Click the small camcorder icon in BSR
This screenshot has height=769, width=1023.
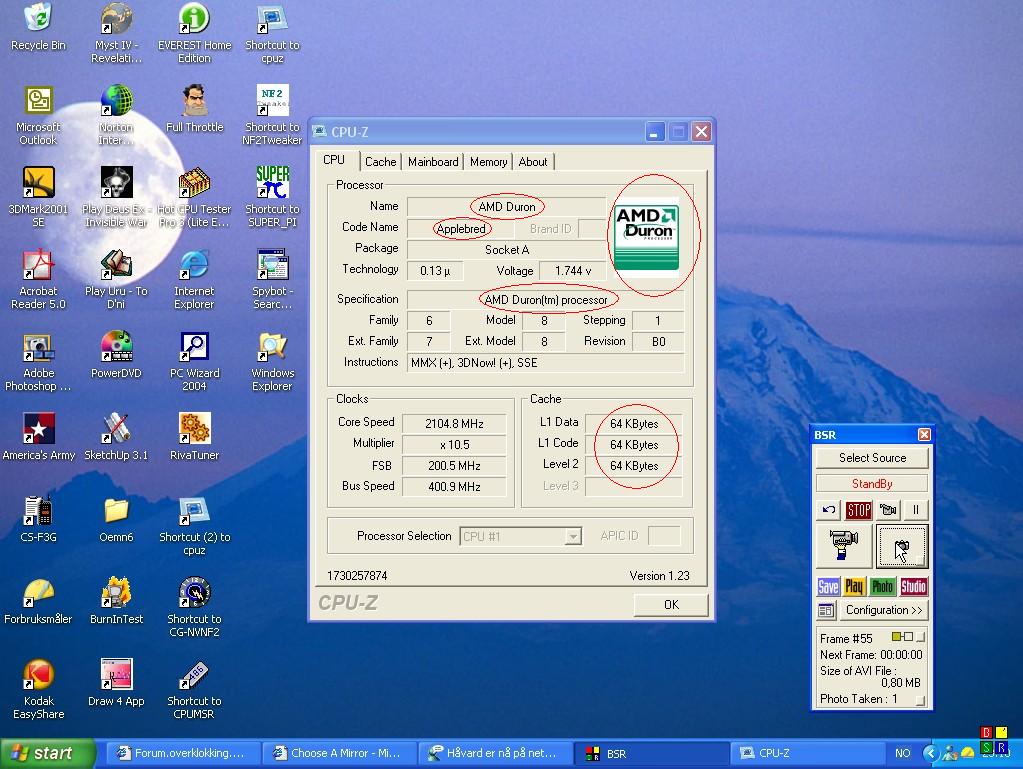pos(888,510)
